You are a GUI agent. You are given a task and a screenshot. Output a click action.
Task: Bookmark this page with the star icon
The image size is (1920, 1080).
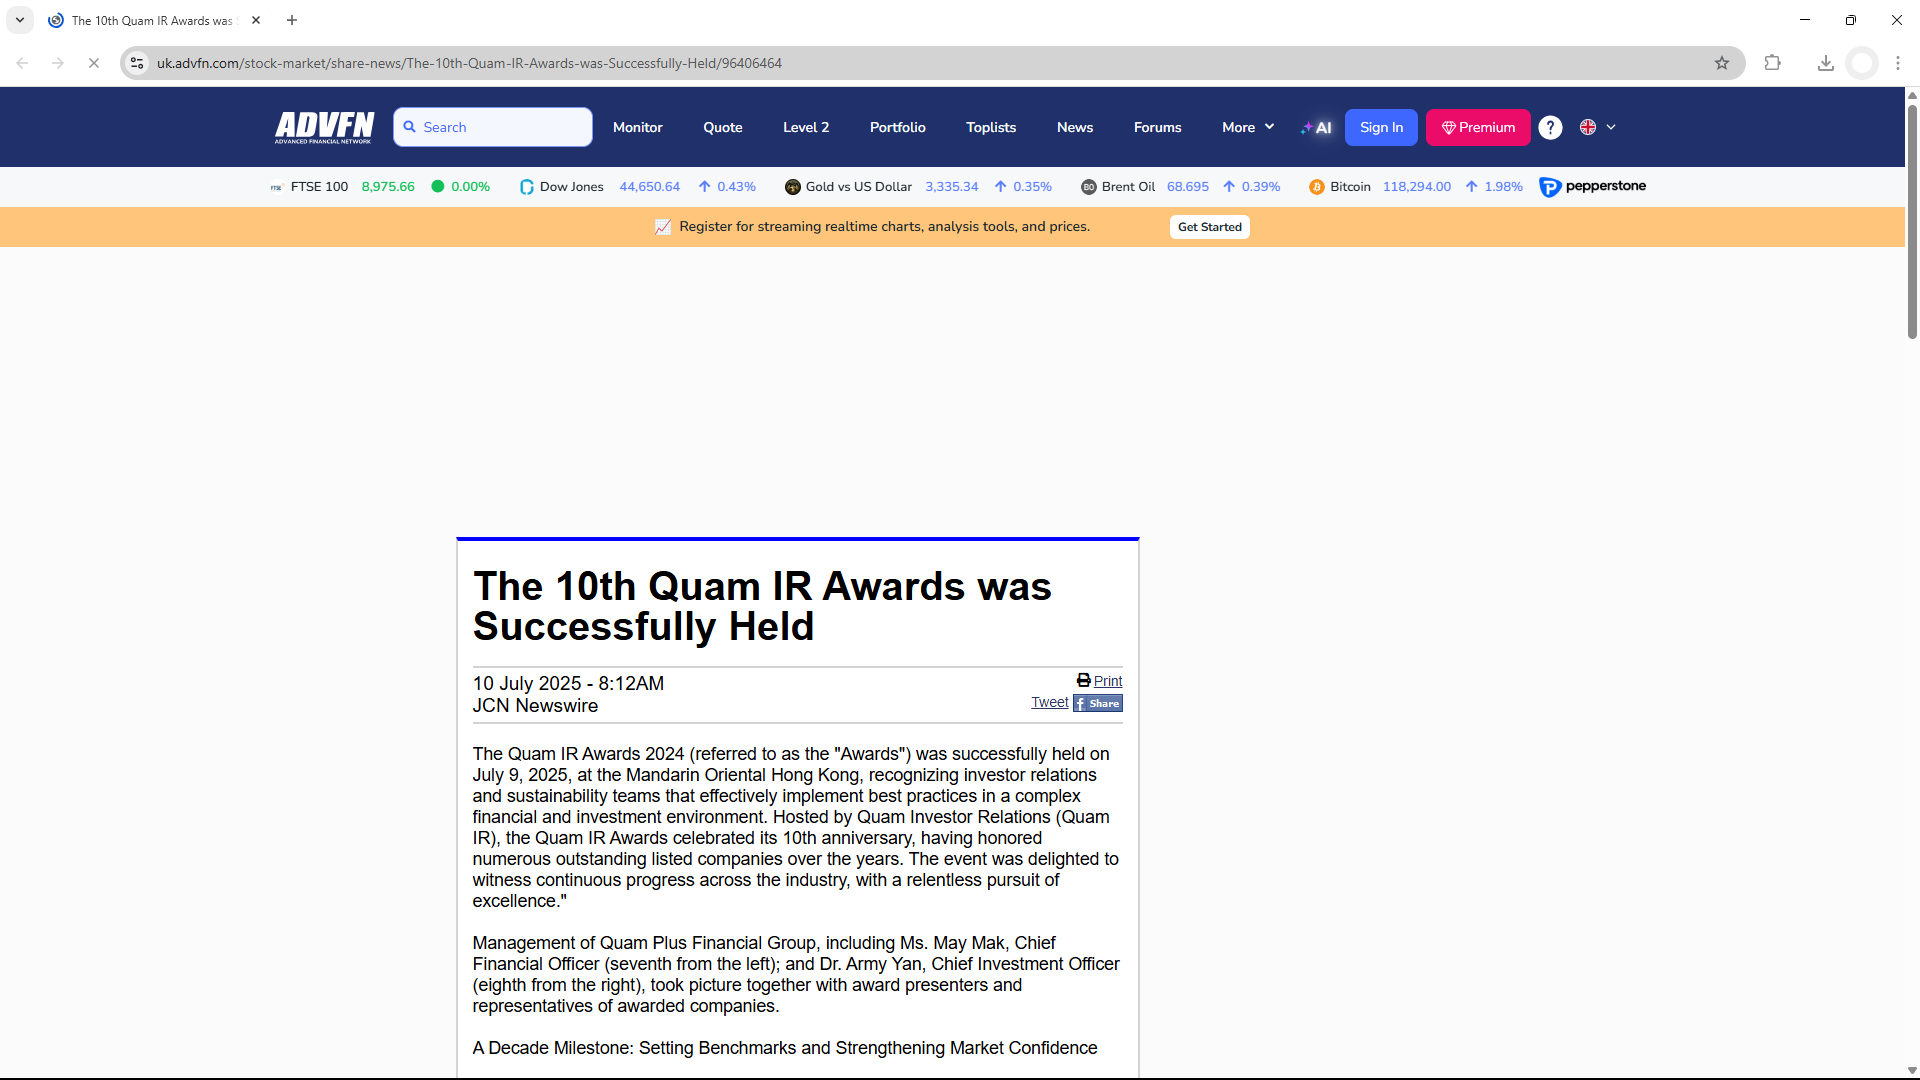click(x=1722, y=63)
